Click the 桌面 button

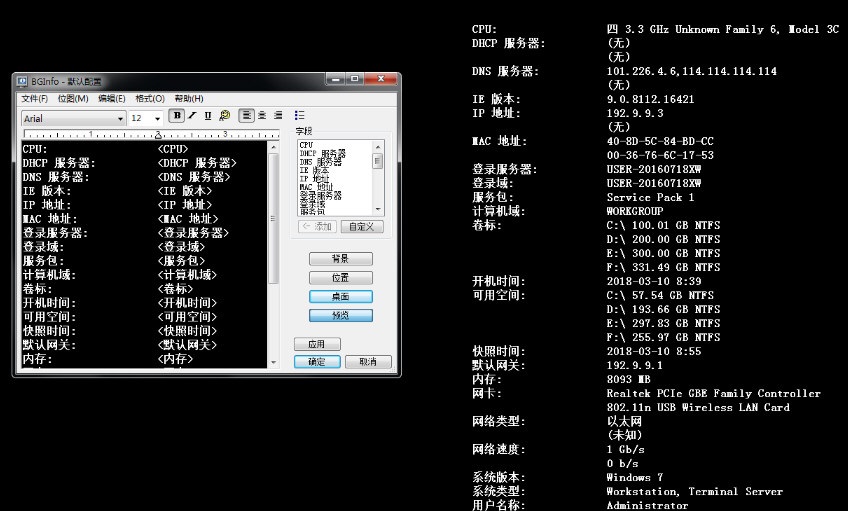click(x=341, y=297)
